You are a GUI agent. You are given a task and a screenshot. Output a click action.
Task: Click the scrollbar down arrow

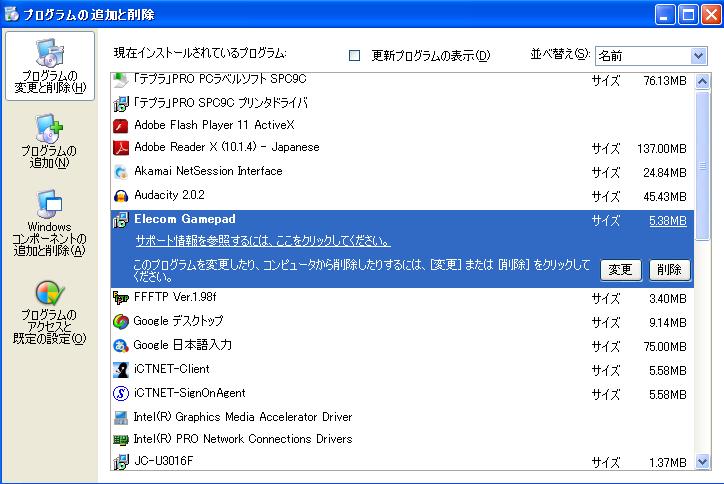702,461
